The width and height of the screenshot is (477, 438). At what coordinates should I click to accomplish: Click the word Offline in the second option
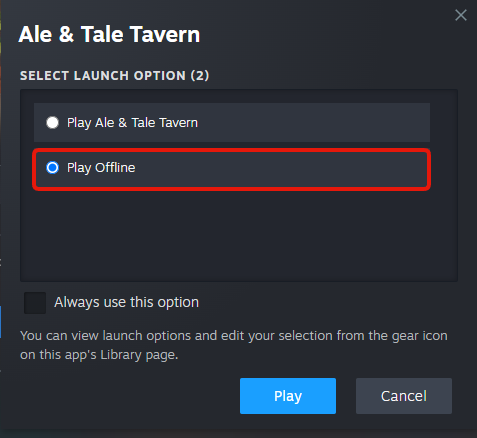(x=115, y=168)
